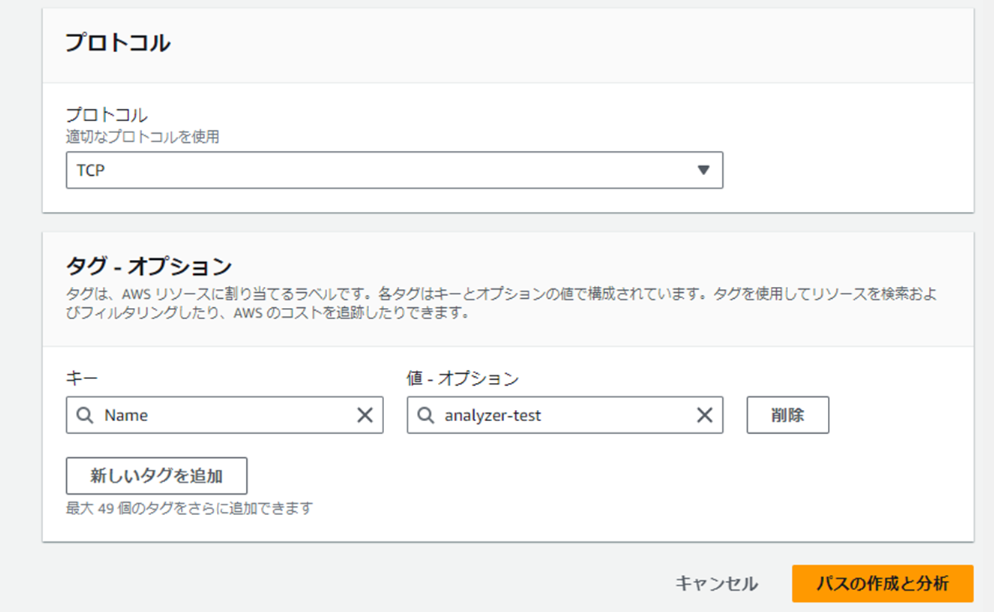
Task: Click the 適切なプロトコルを使用 hint text
Action: pyautogui.click(x=143, y=137)
